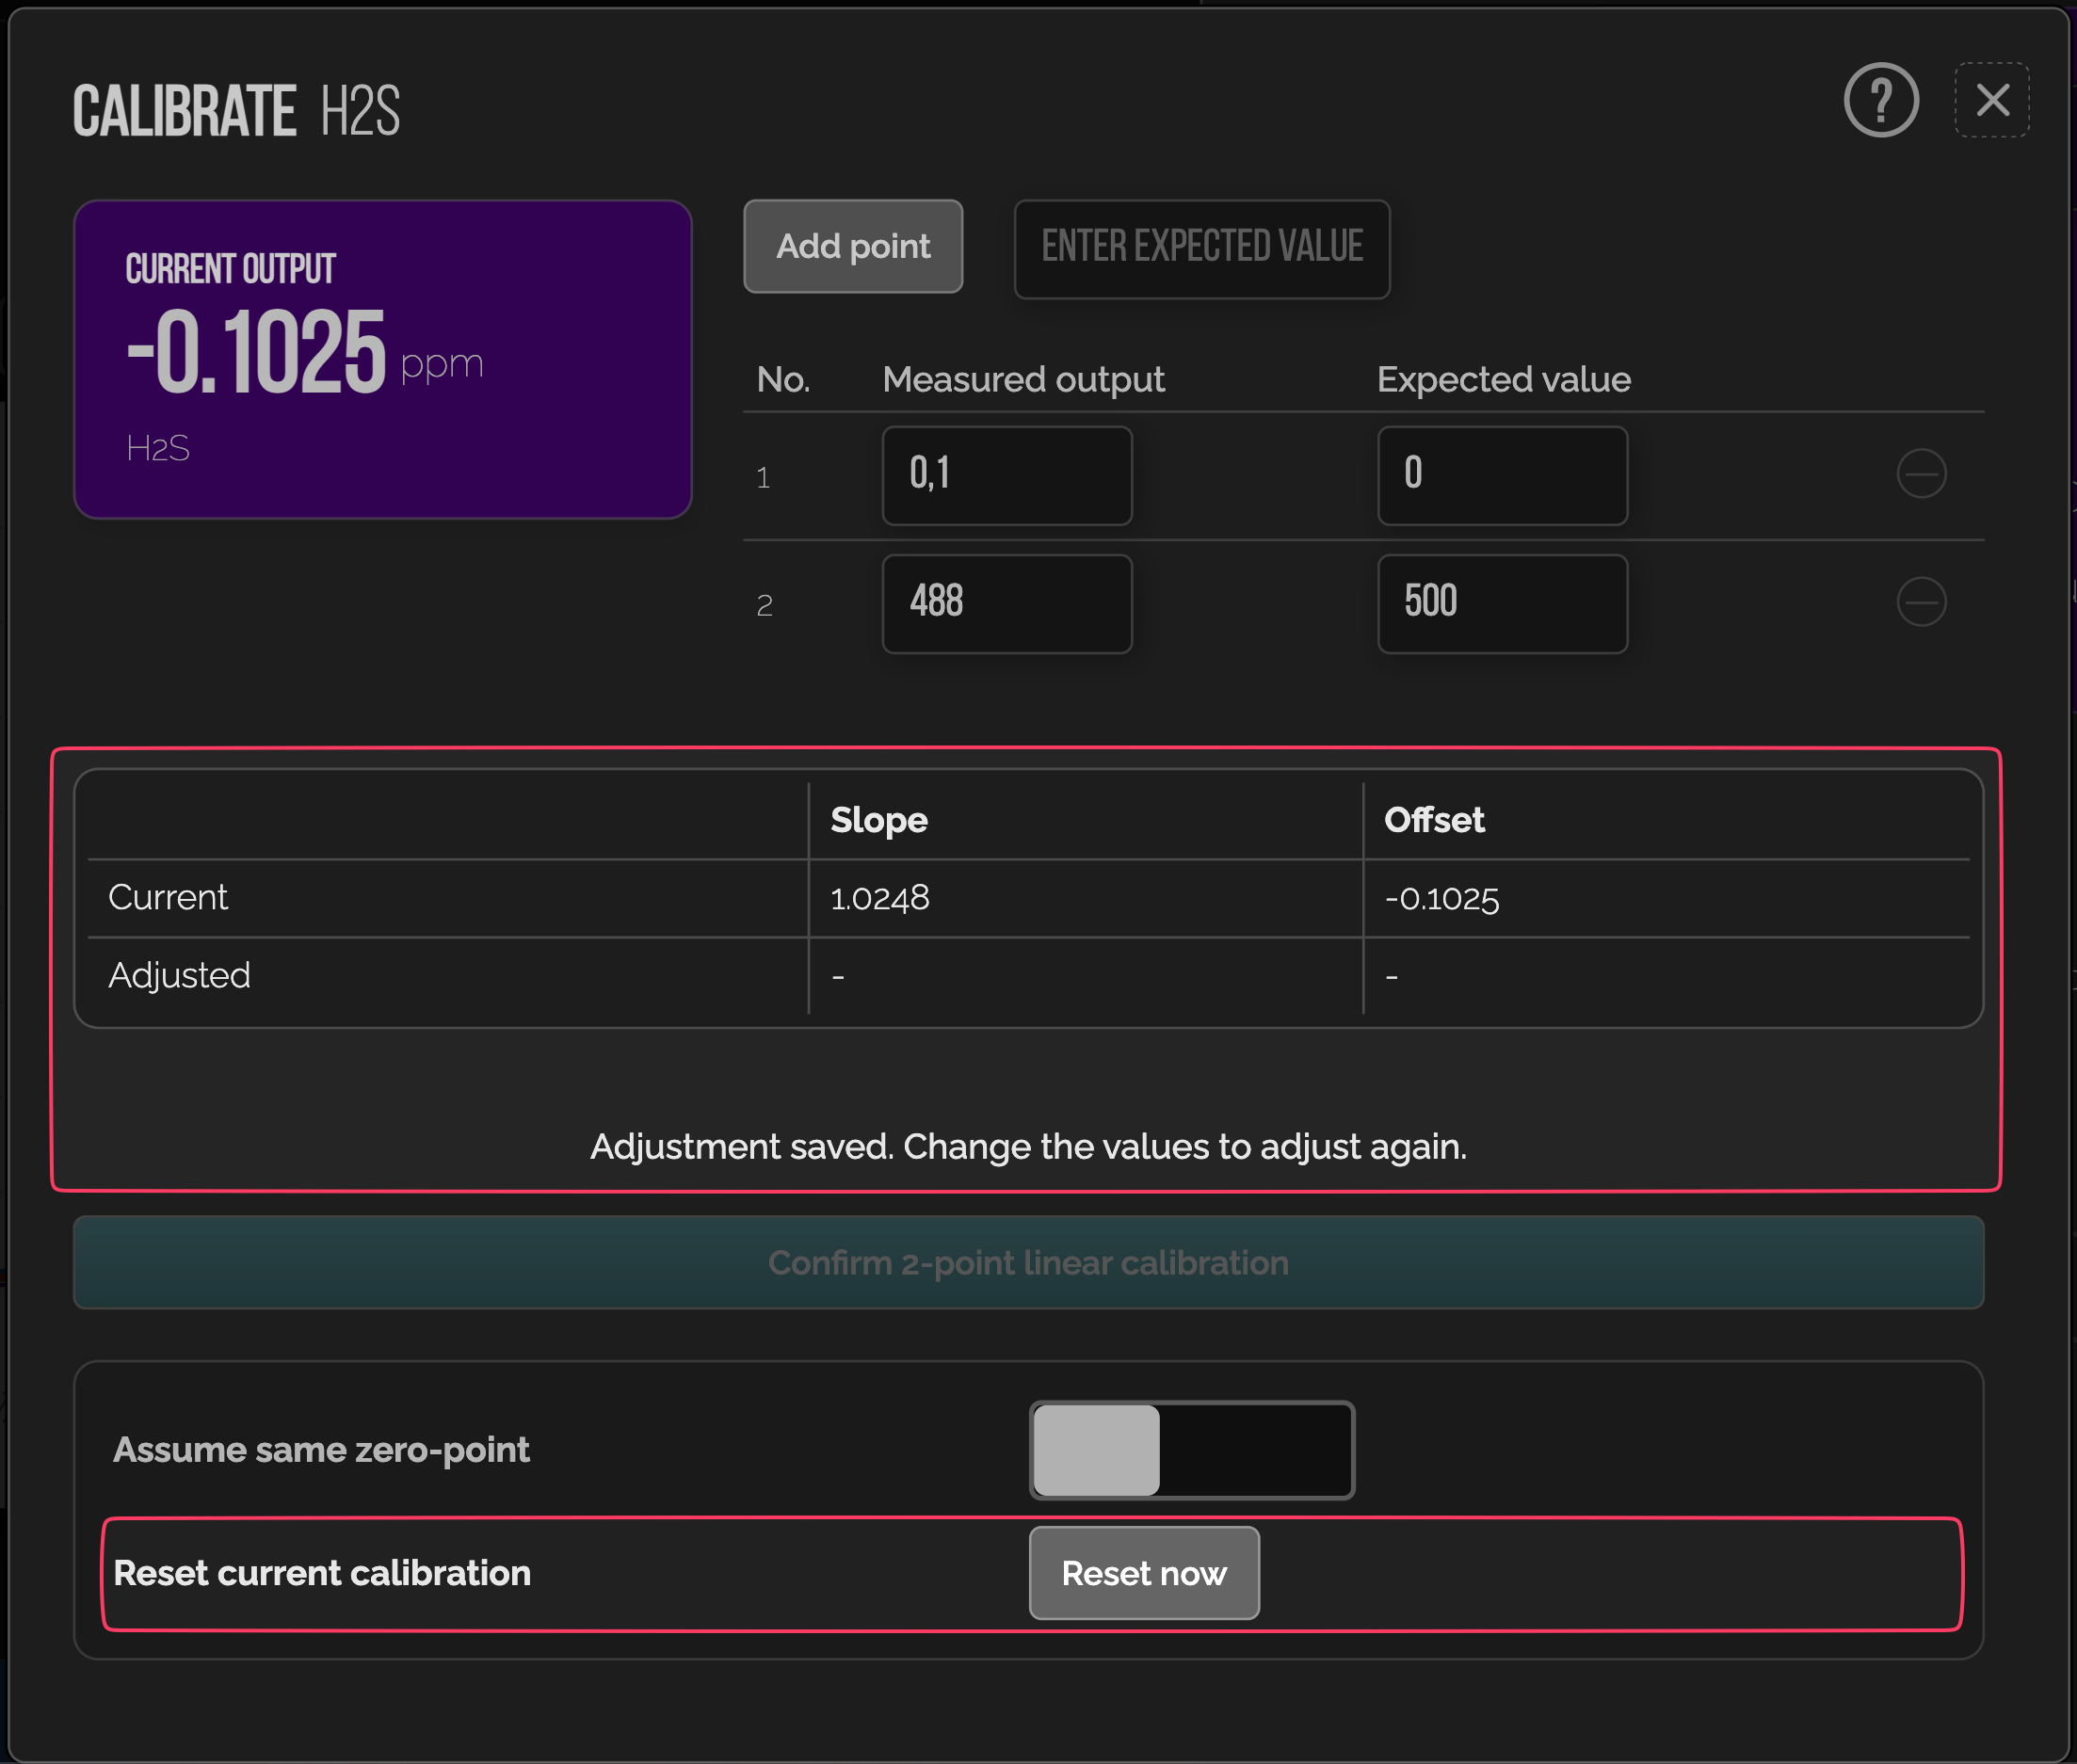Click the delete icon beside measured output 488
This screenshot has width=2077, height=1764.
[x=1921, y=603]
